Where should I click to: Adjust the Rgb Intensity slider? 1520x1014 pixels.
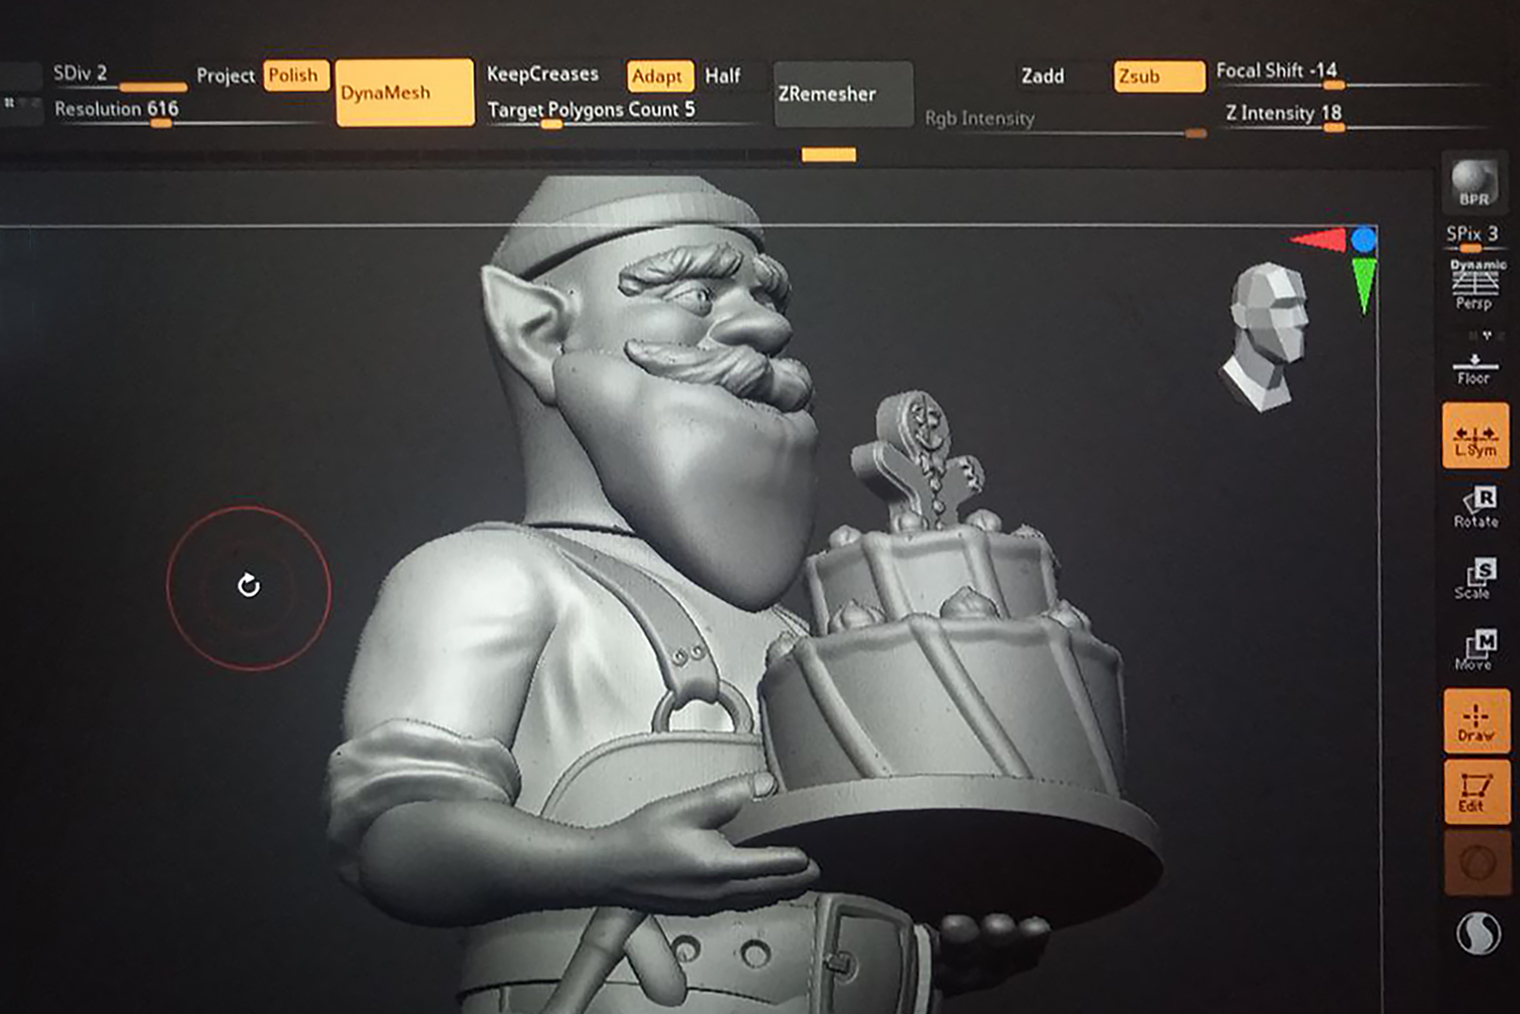pos(1065,121)
